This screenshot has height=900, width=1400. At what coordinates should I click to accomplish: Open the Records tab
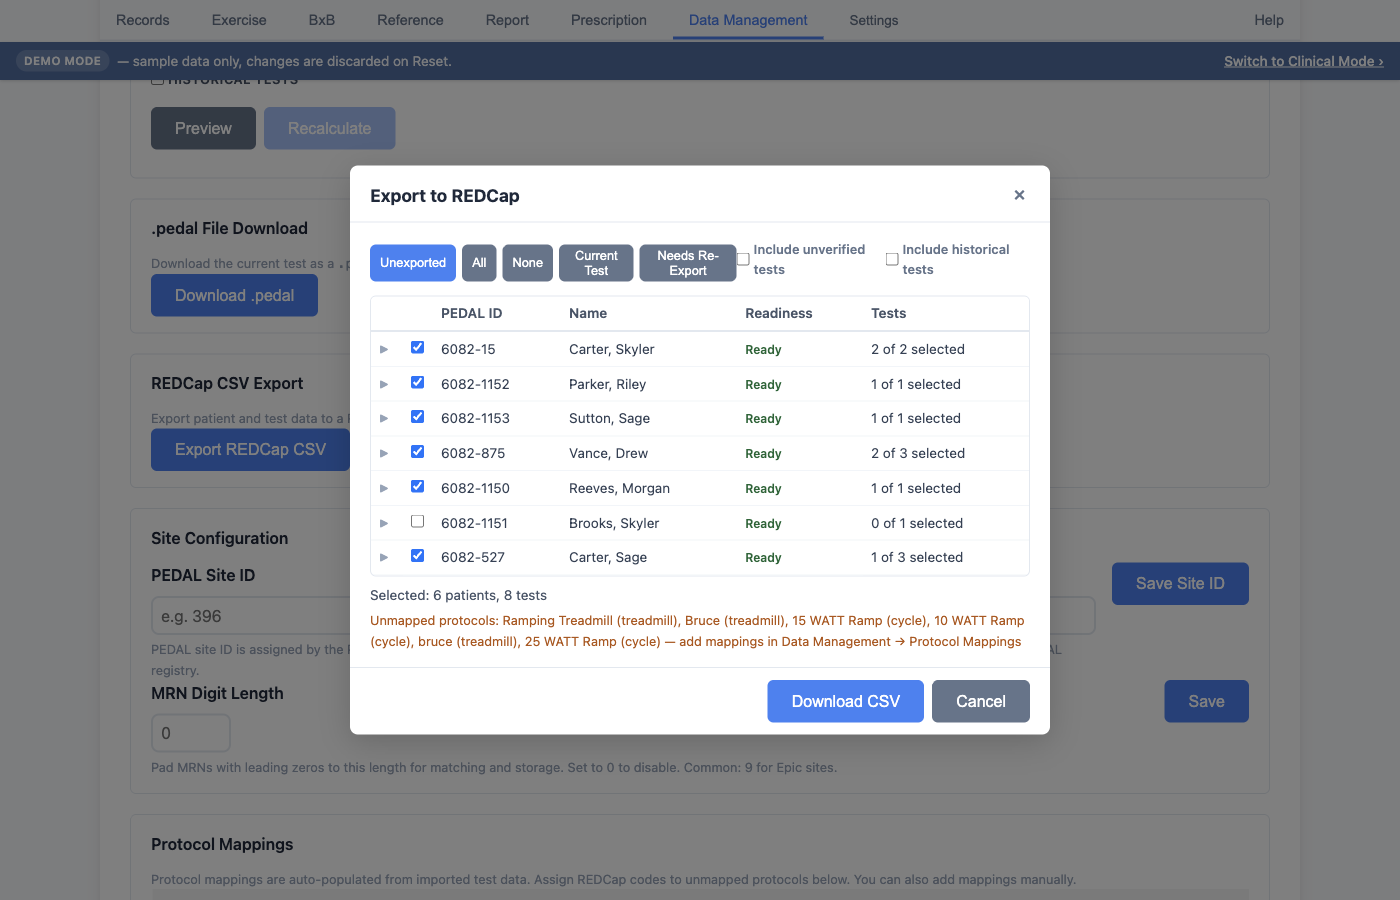(x=143, y=20)
